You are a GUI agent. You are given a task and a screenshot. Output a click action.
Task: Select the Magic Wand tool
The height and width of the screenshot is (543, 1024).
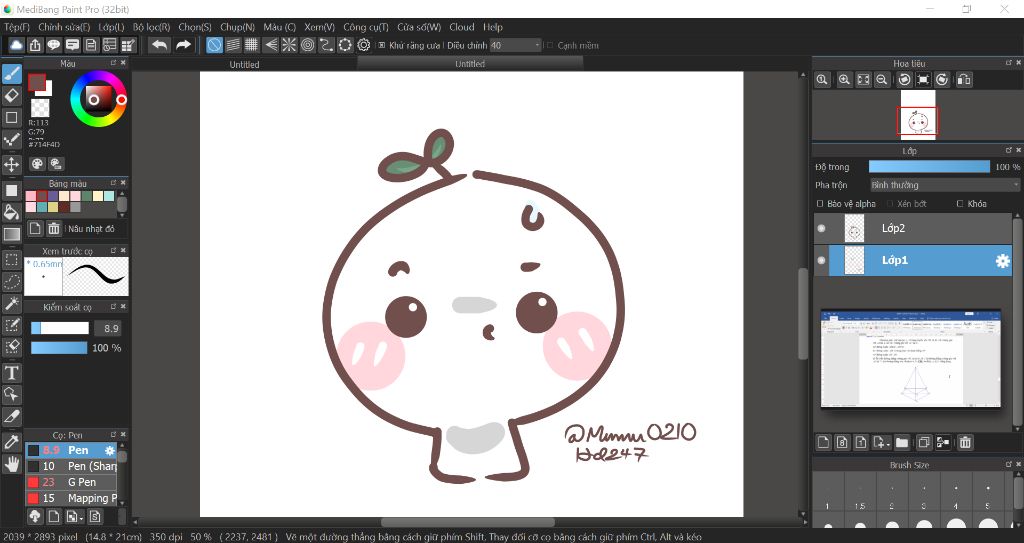12,303
